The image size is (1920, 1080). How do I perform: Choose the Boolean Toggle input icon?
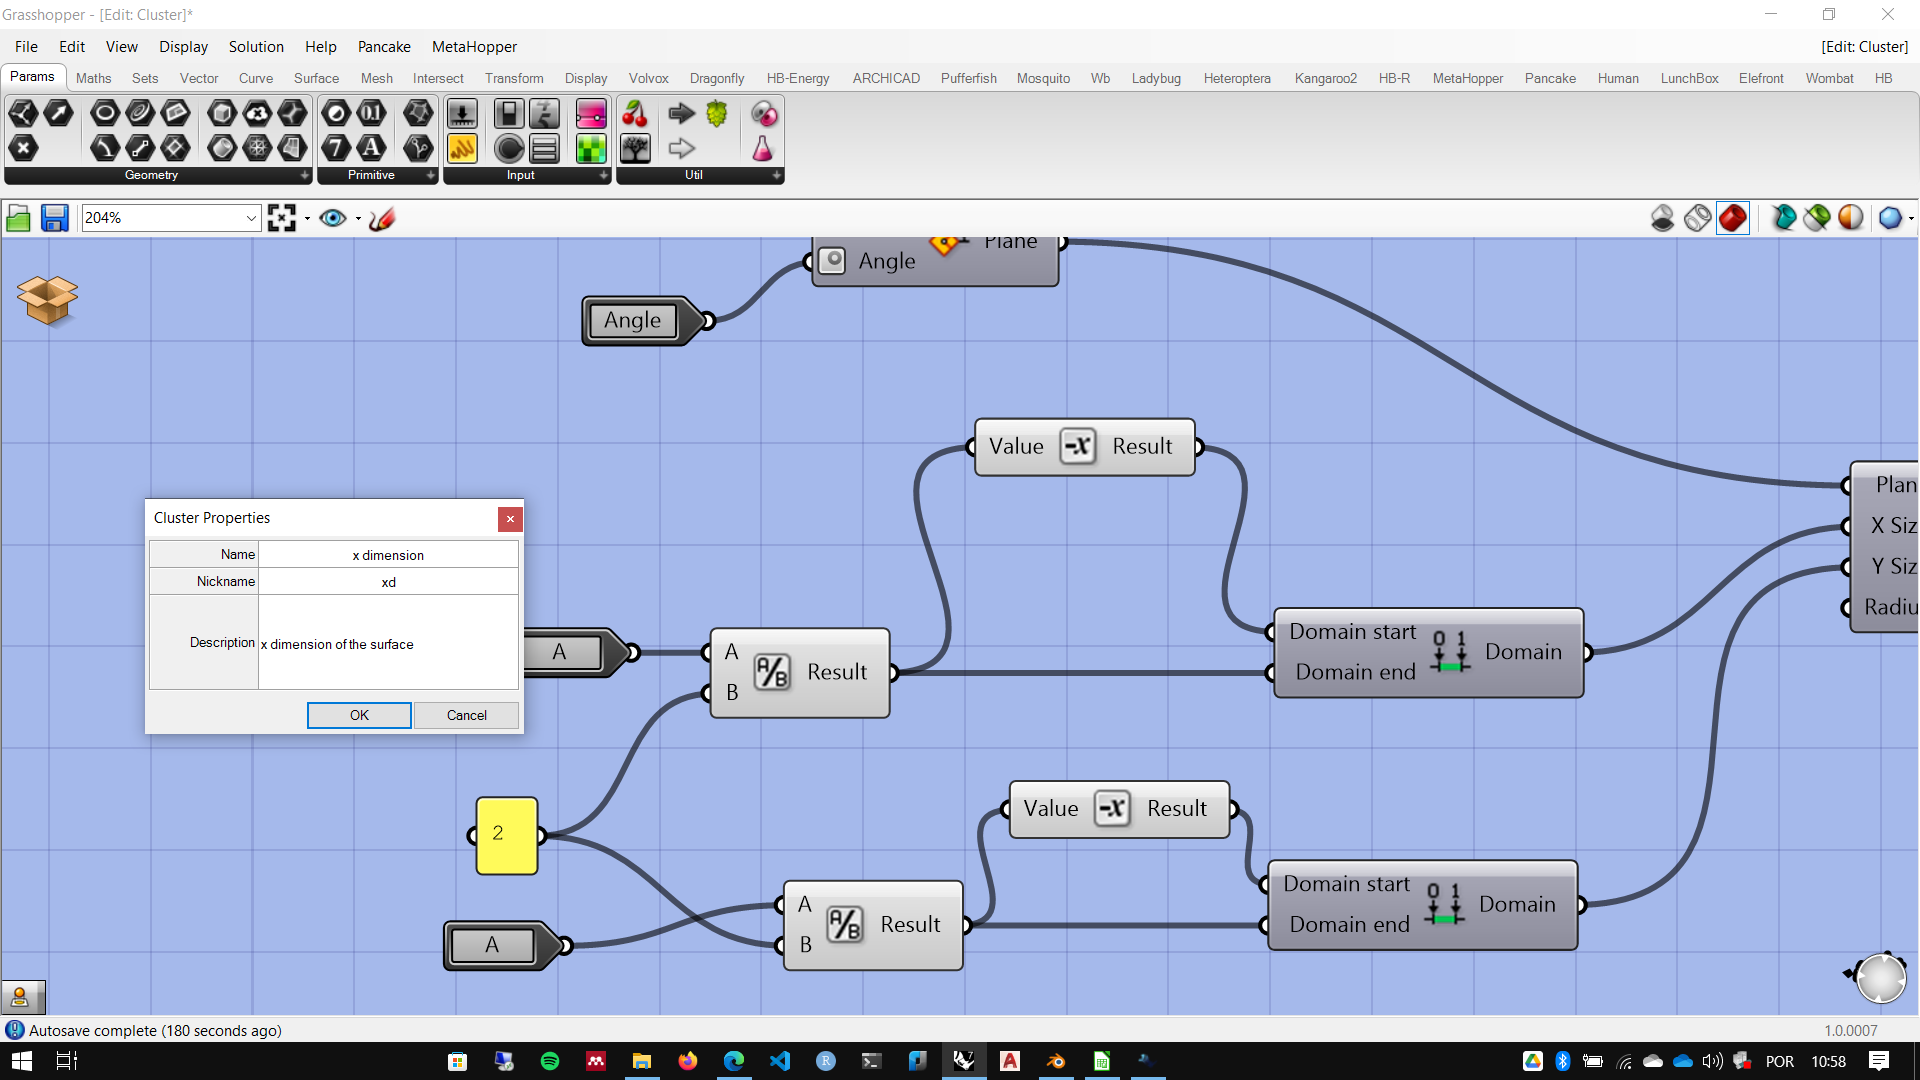(x=509, y=113)
